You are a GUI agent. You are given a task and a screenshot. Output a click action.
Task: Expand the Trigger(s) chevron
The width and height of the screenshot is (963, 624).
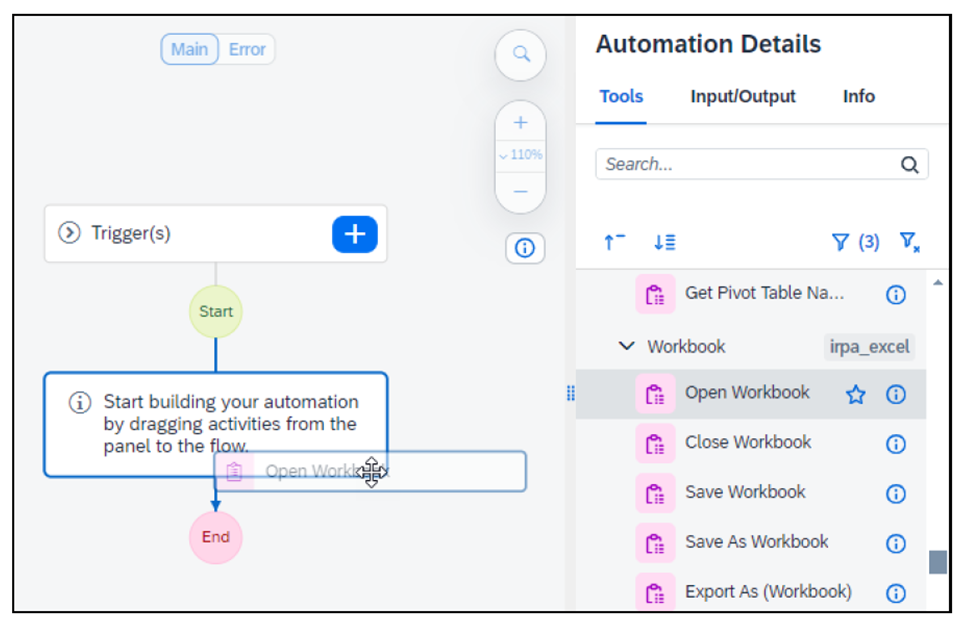(x=69, y=233)
